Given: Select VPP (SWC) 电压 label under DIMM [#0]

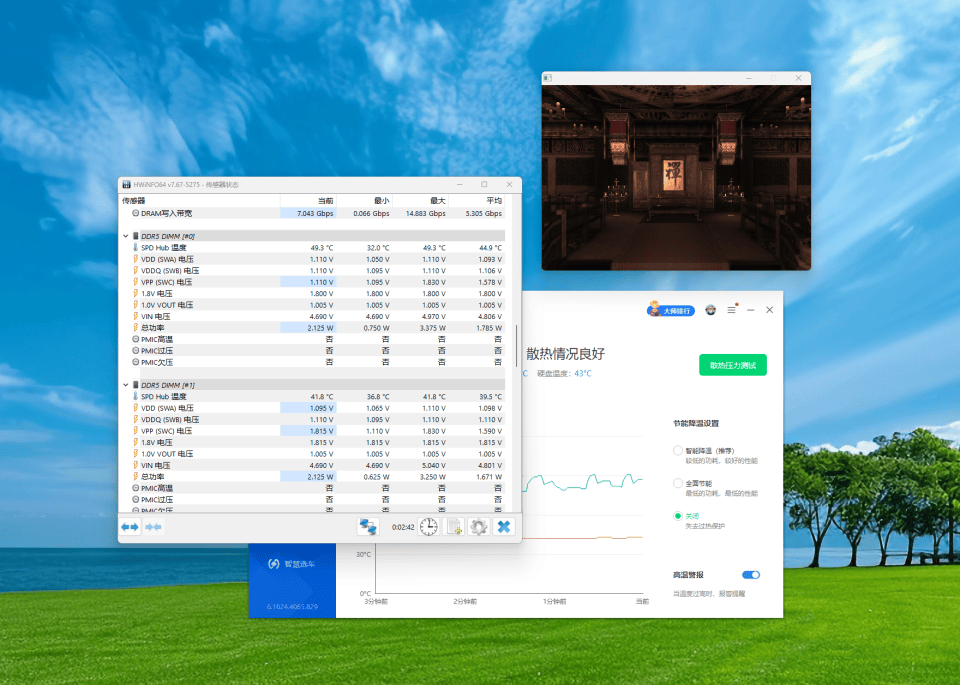Looking at the screenshot, I should coord(167,282).
